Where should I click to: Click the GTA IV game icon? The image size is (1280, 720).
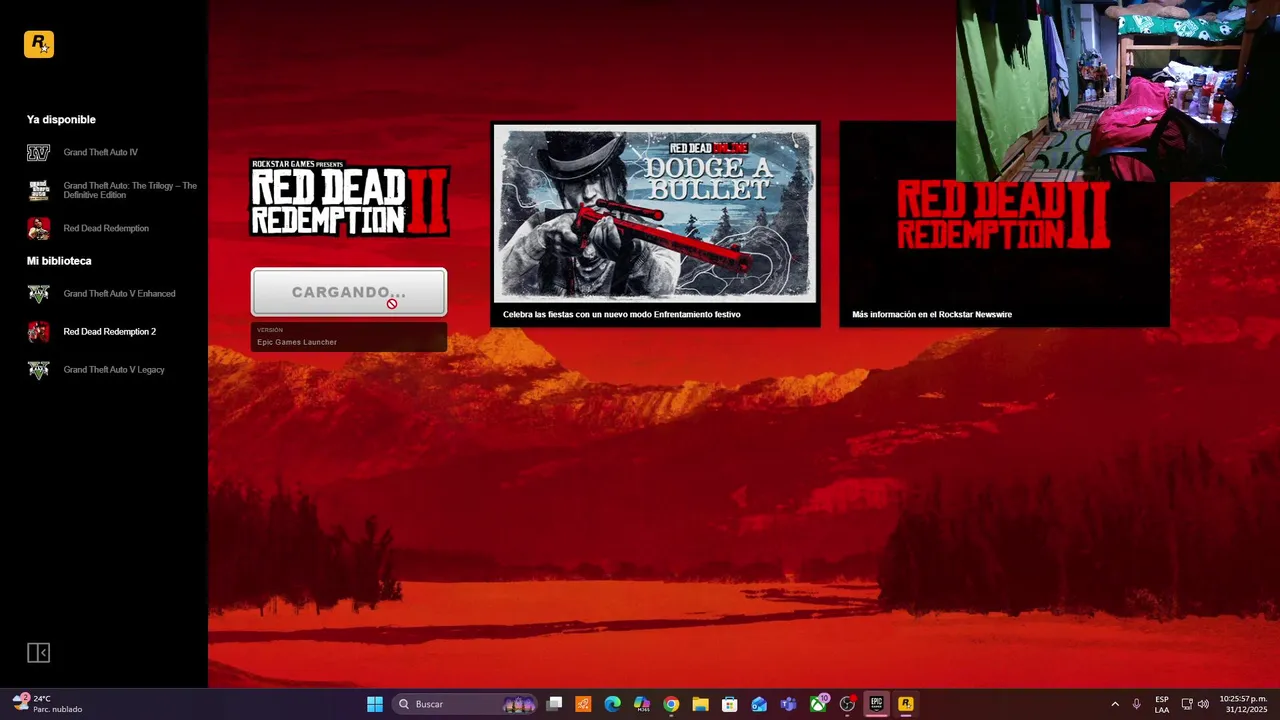38,152
